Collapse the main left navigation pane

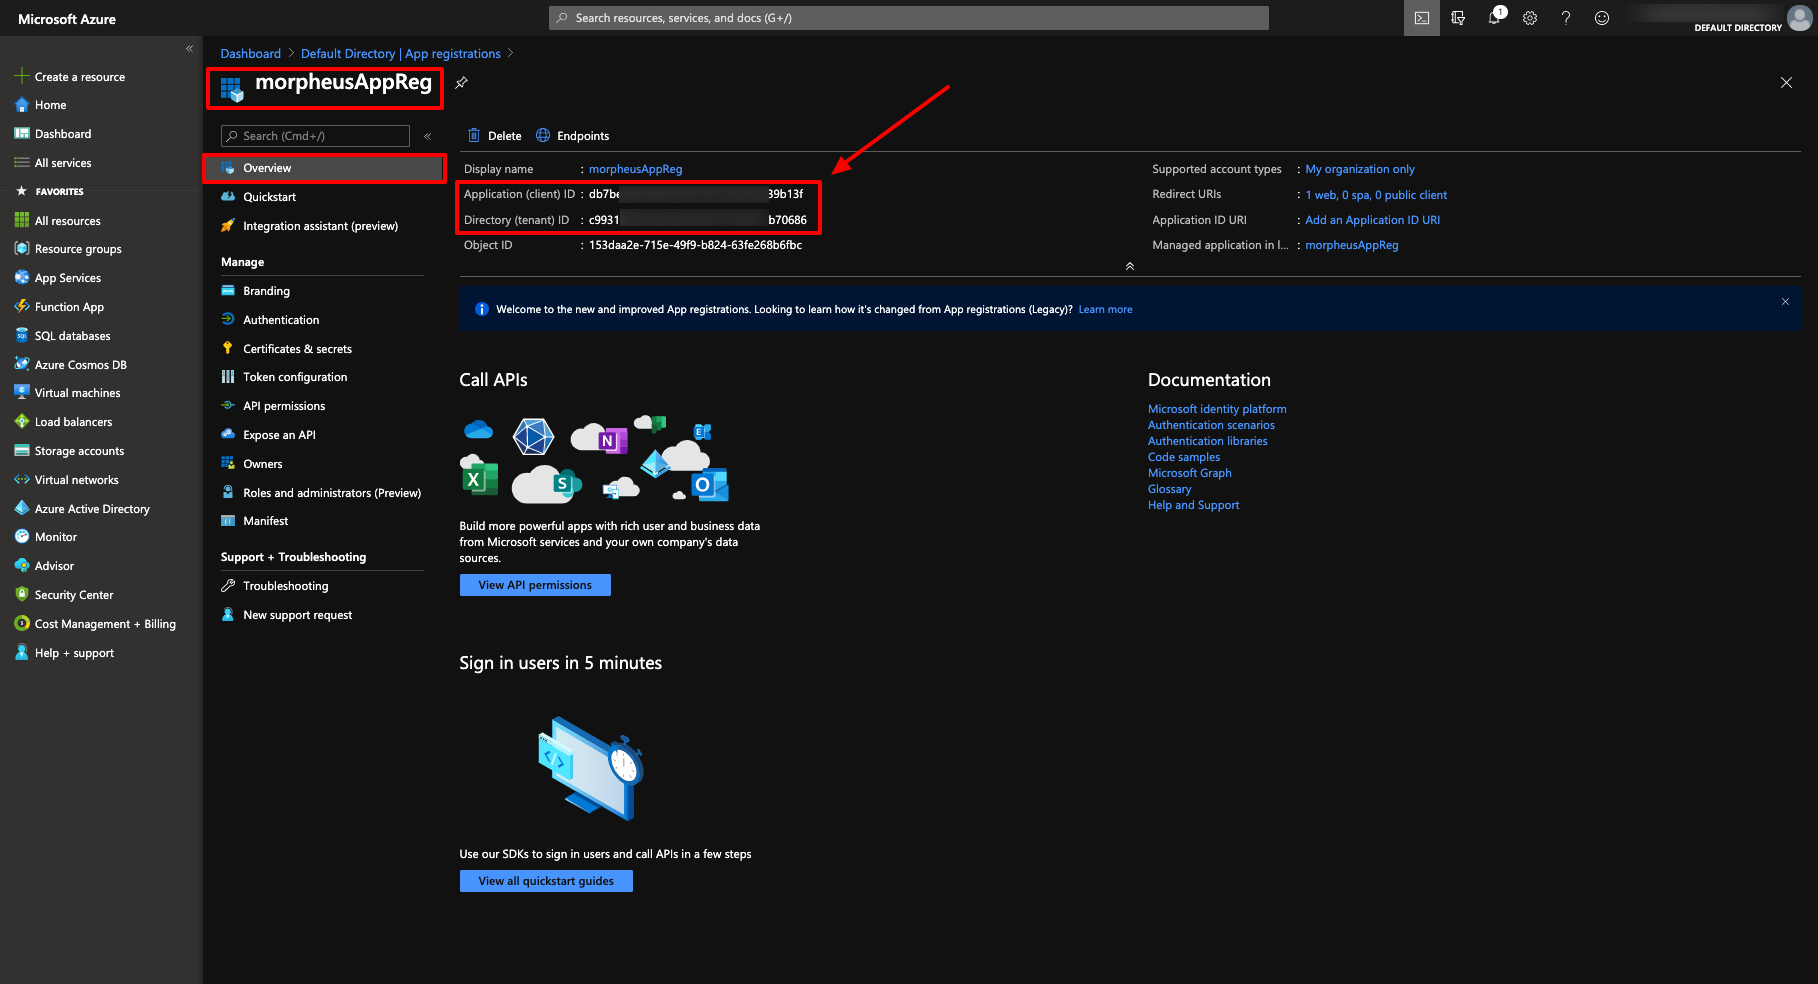tap(189, 48)
